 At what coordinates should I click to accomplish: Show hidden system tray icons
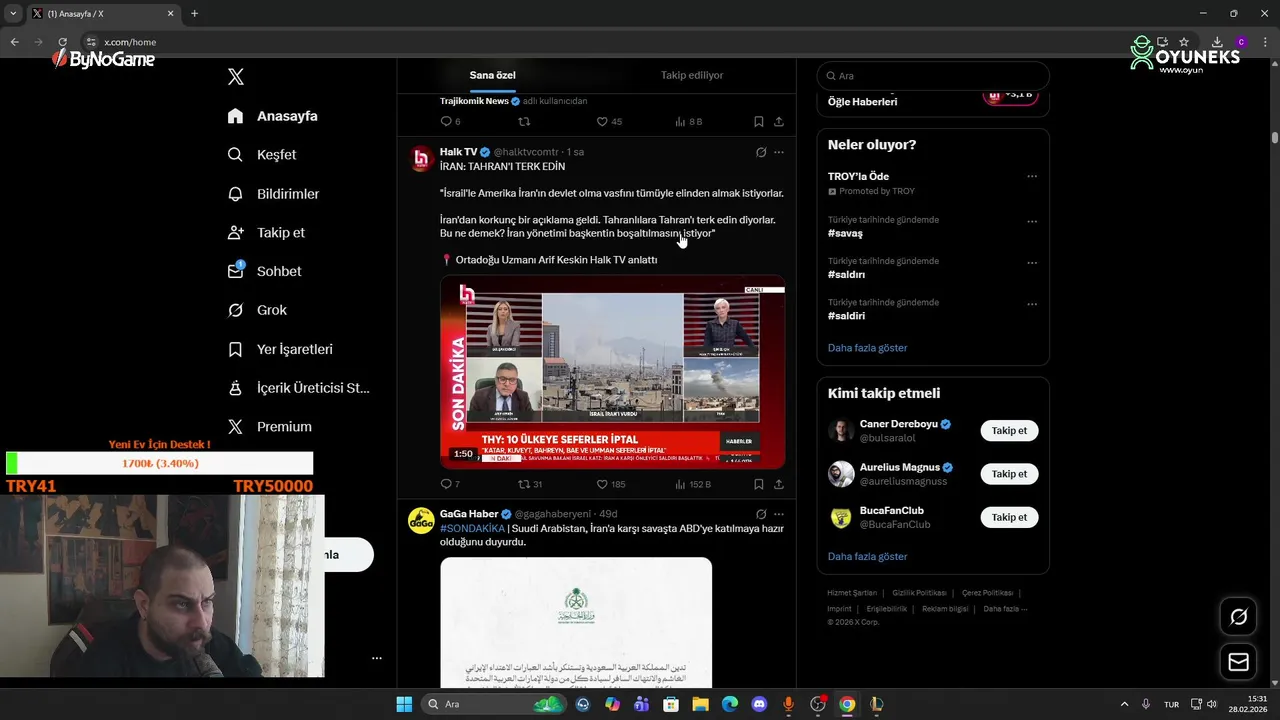(1124, 704)
